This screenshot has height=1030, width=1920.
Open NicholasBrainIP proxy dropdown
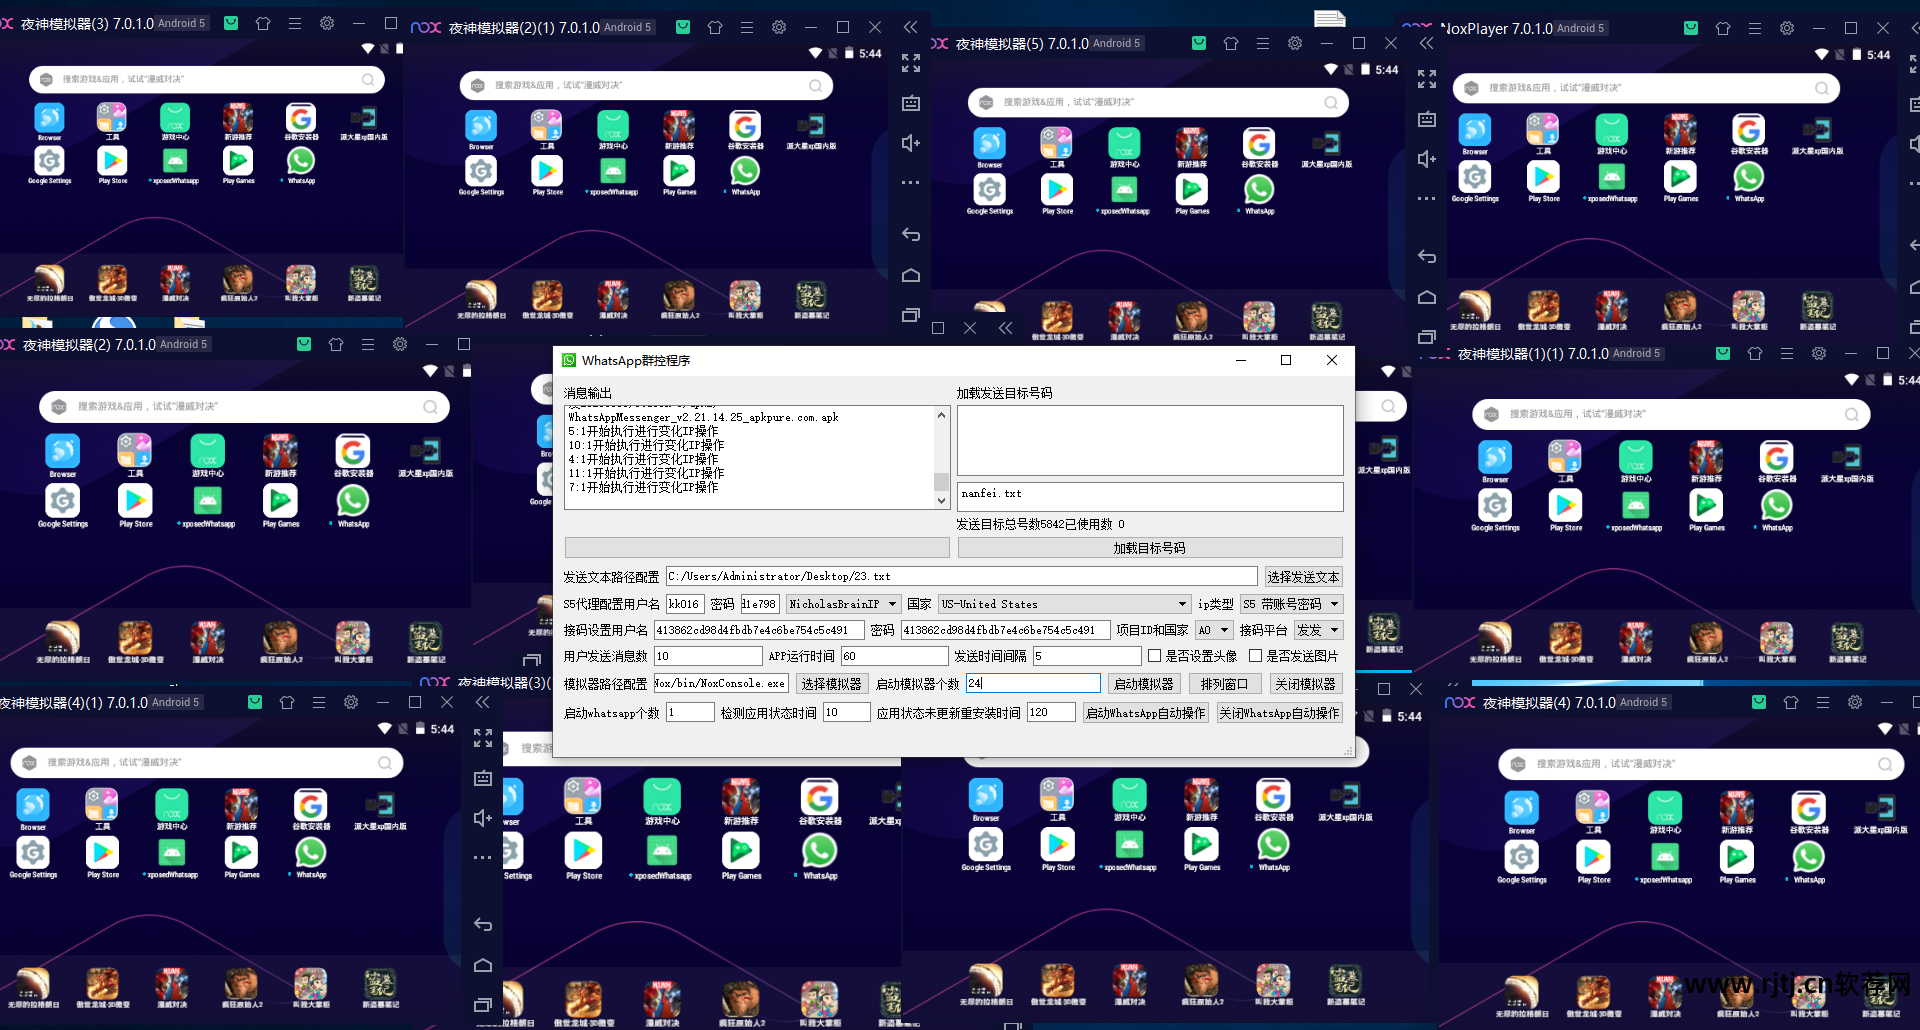(x=842, y=604)
